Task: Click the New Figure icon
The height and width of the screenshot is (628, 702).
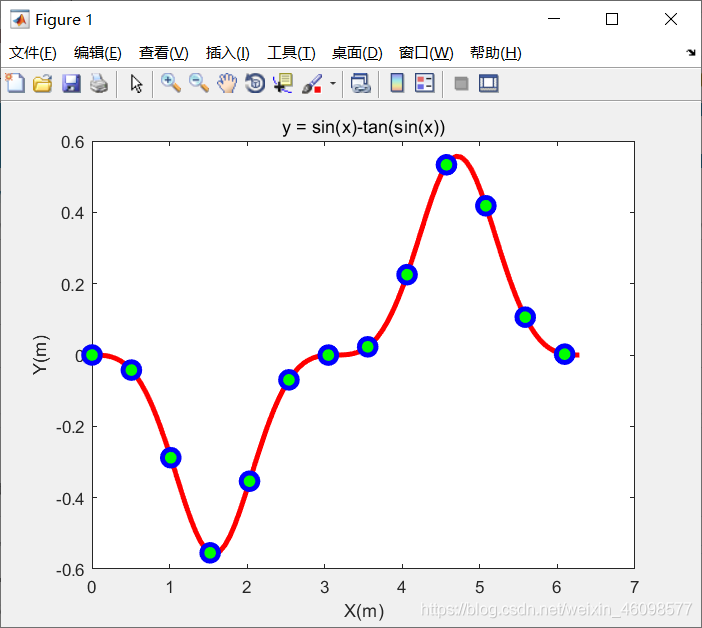Action: point(15,83)
